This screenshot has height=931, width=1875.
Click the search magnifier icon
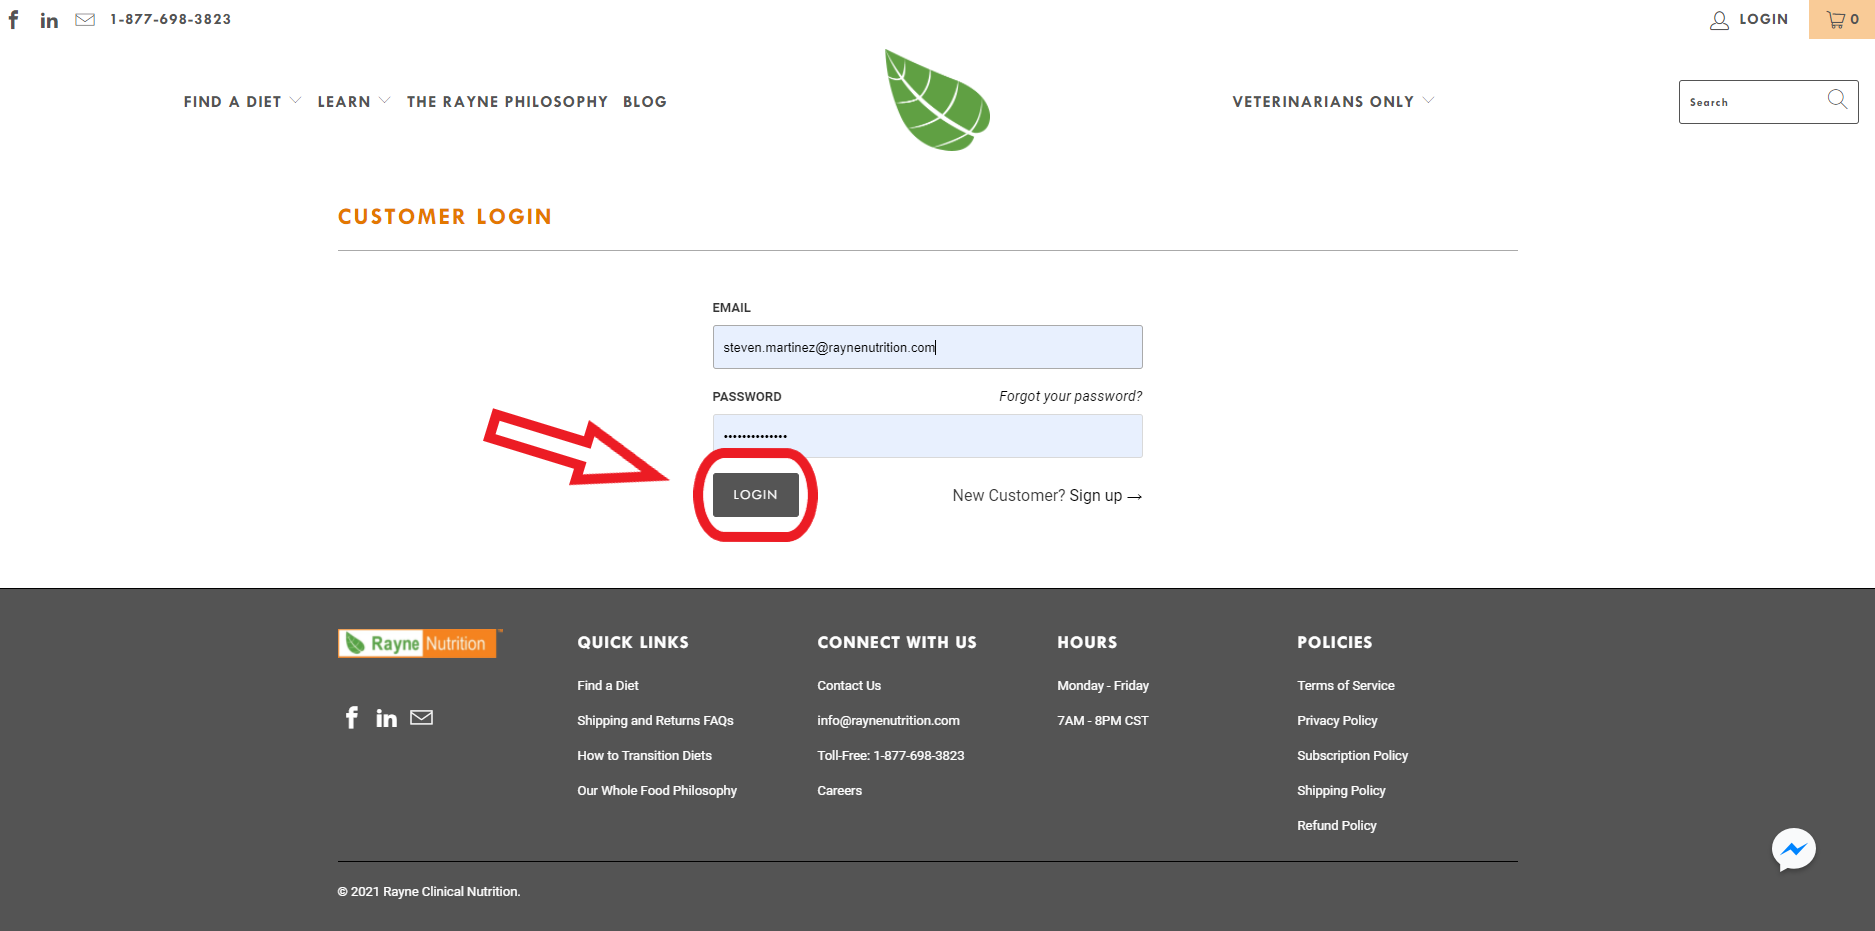[x=1836, y=100]
